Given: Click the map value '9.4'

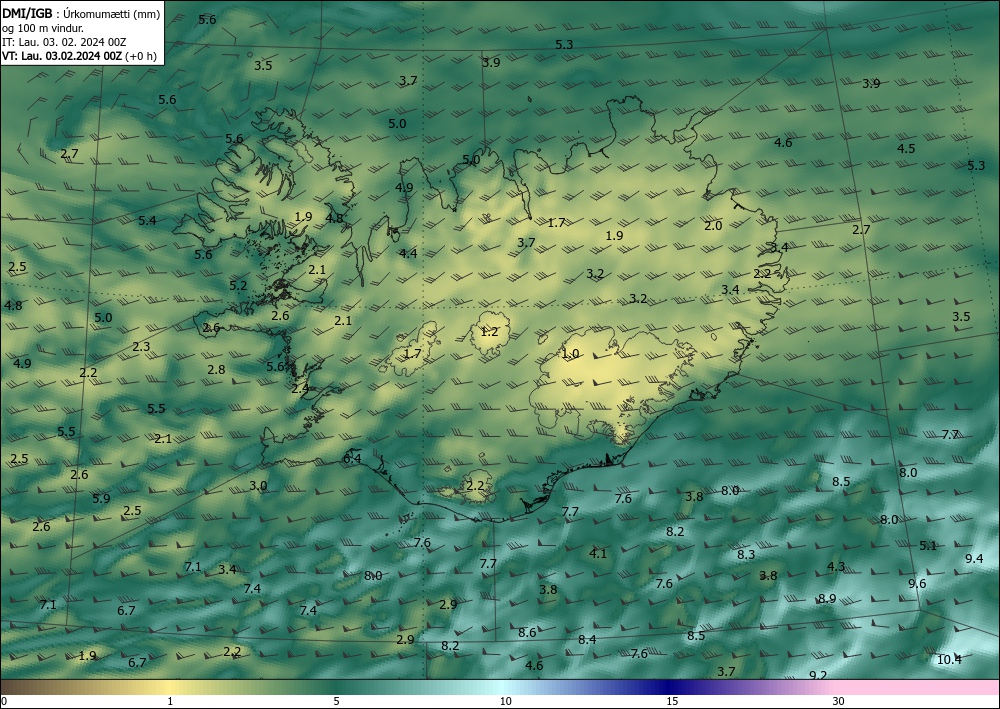Looking at the screenshot, I should pos(974,559).
